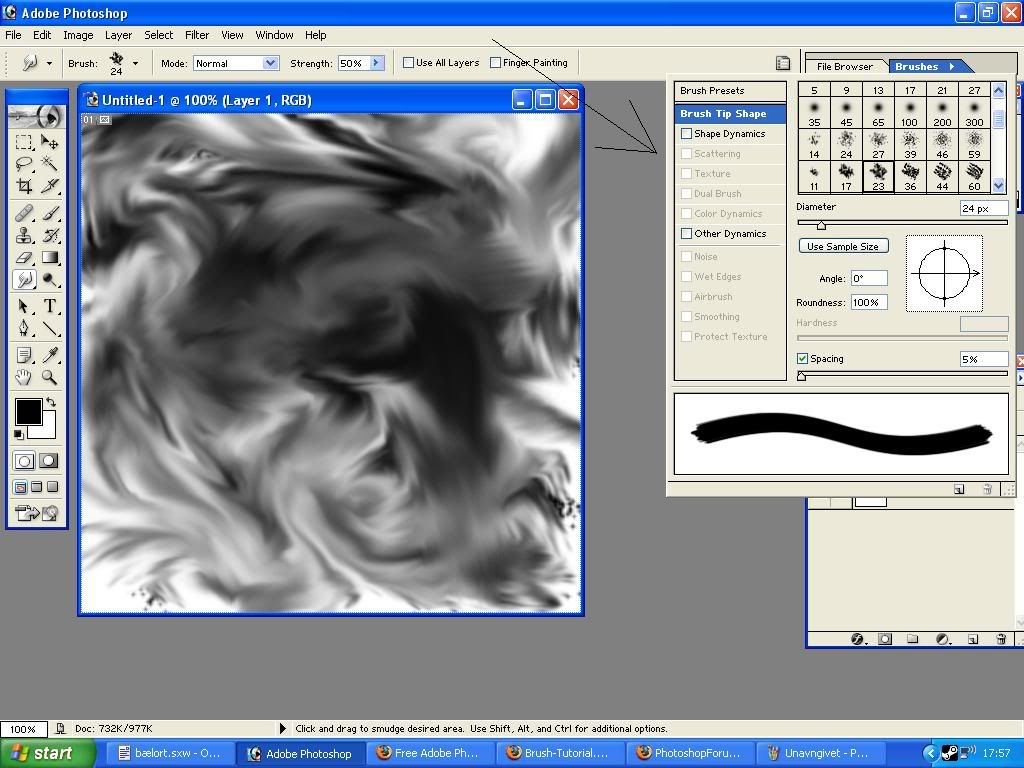This screenshot has width=1024, height=768.
Task: Select the Lasso tool
Action: (24, 164)
